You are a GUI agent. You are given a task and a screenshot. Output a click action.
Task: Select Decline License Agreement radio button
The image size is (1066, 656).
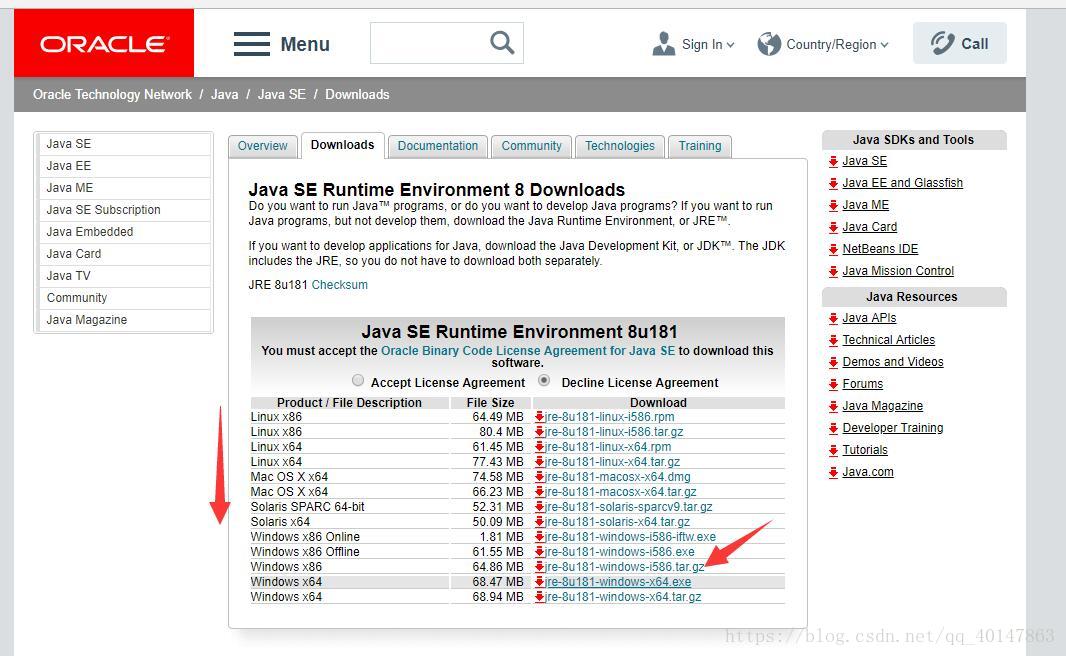point(544,381)
